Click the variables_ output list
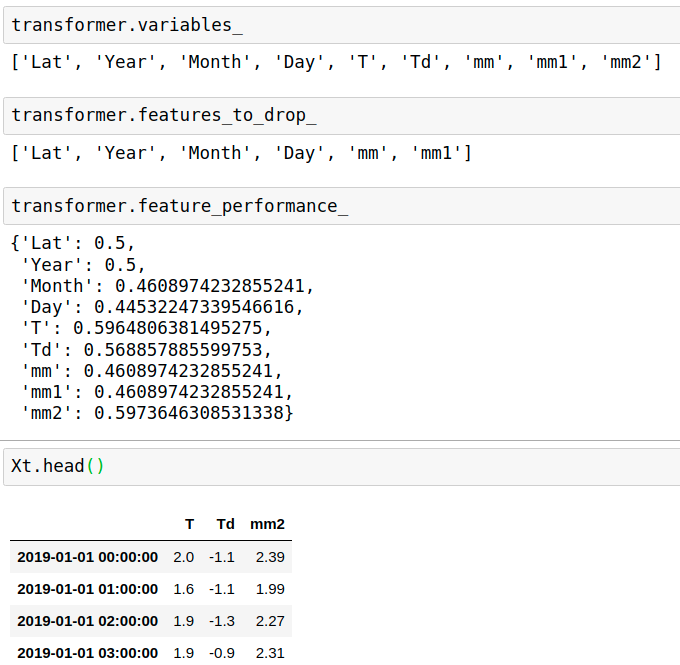Image resolution: width=680 pixels, height=665 pixels. click(x=336, y=62)
